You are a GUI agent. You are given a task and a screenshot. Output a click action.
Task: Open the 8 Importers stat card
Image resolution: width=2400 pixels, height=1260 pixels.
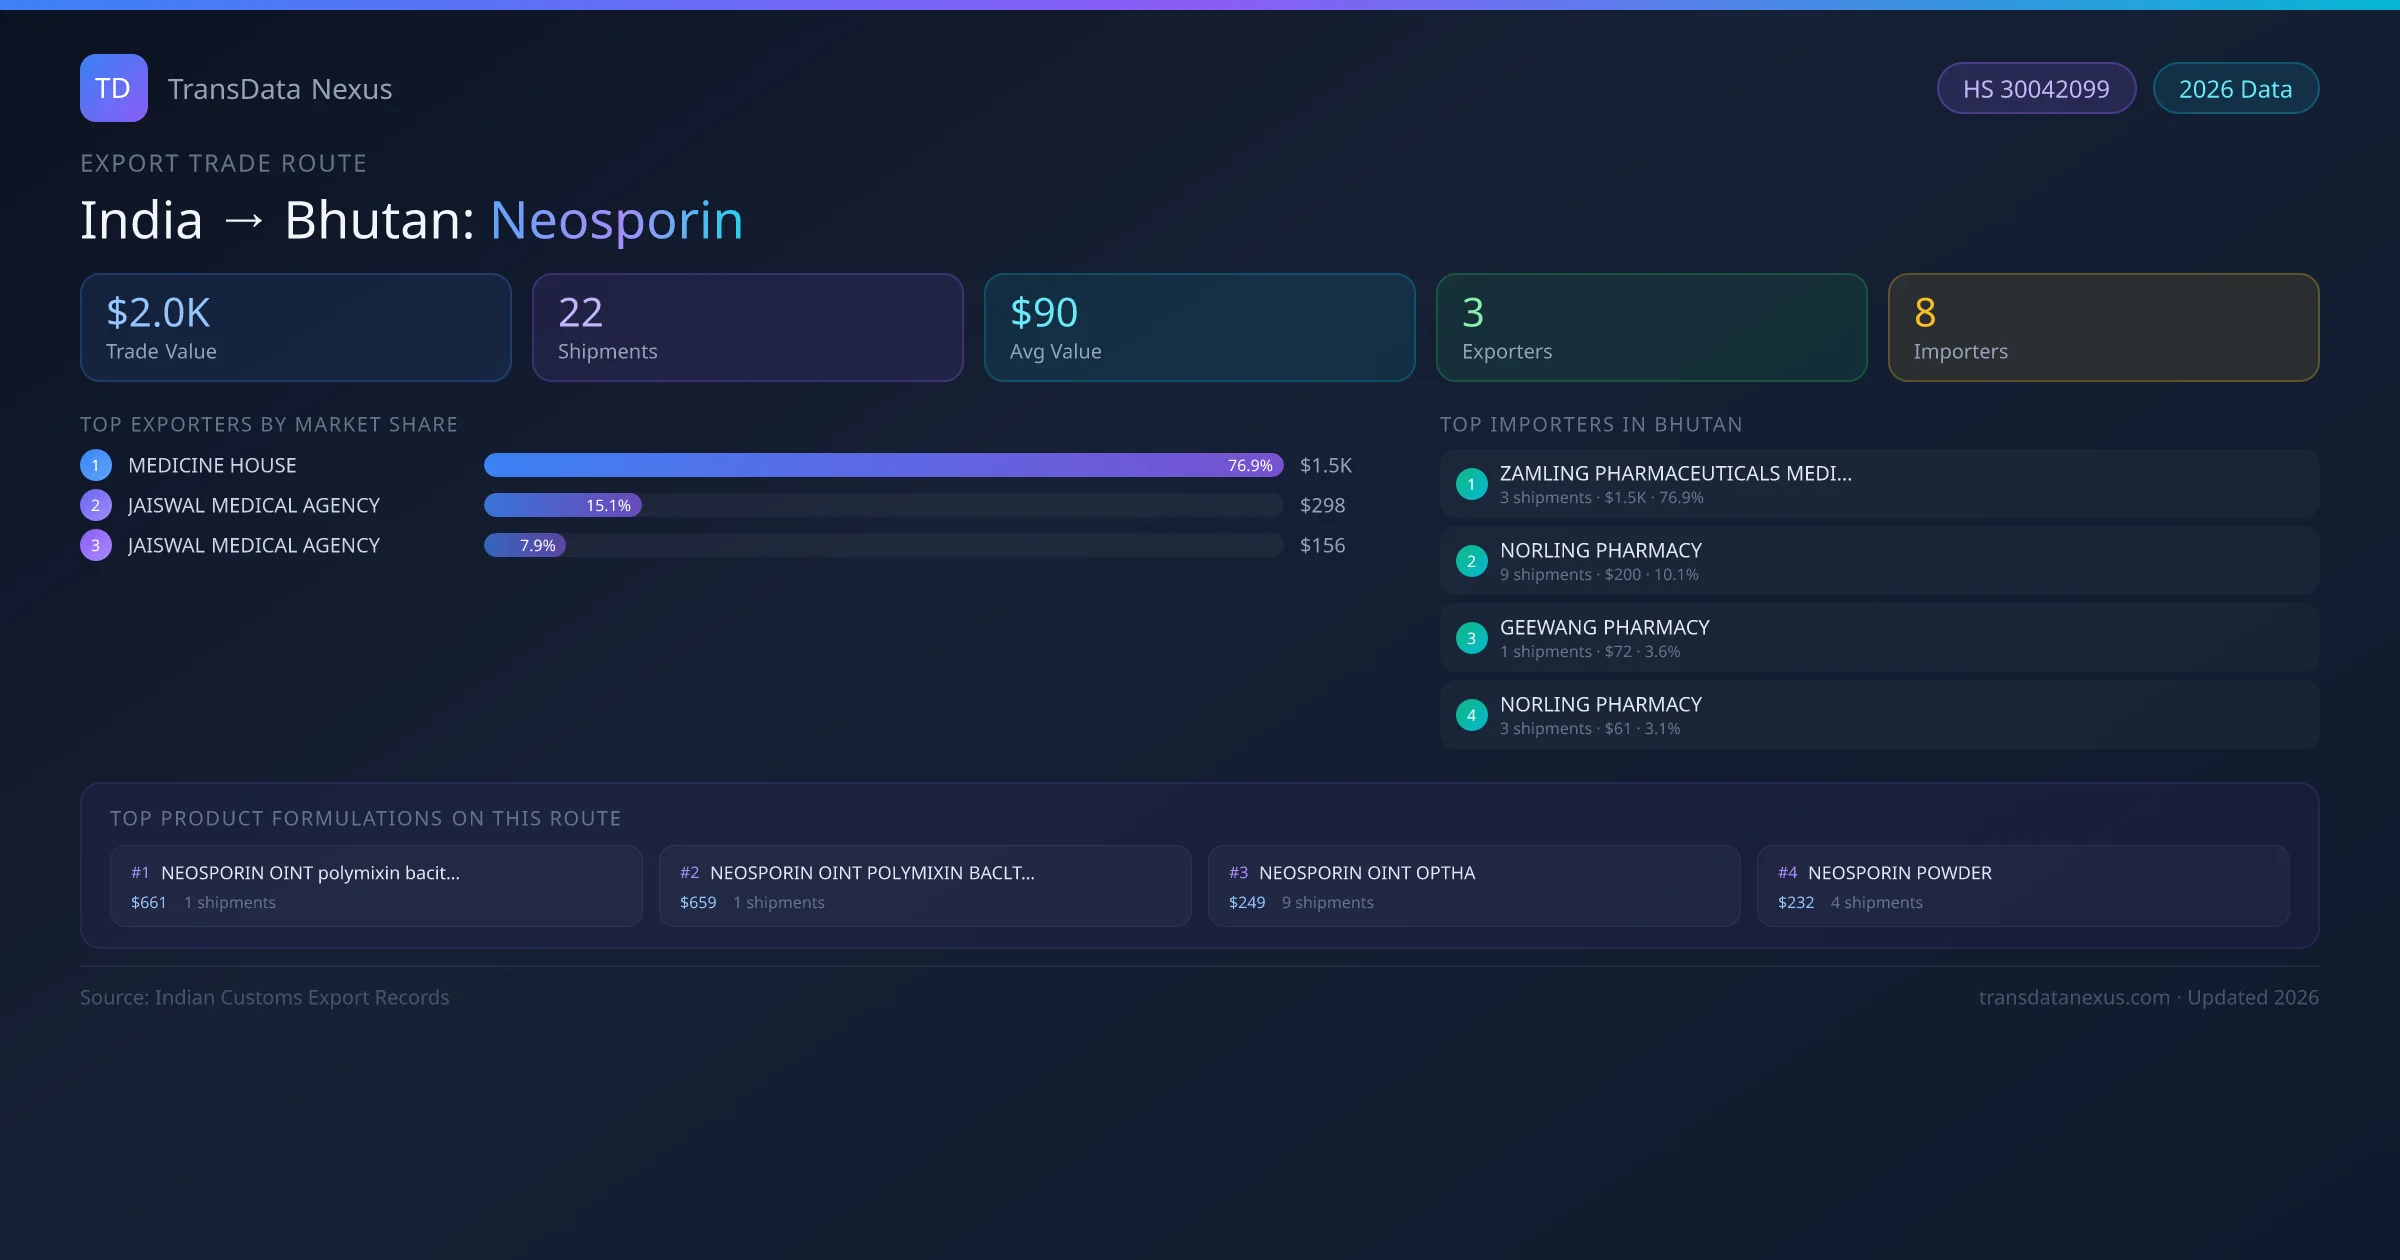click(x=2103, y=327)
